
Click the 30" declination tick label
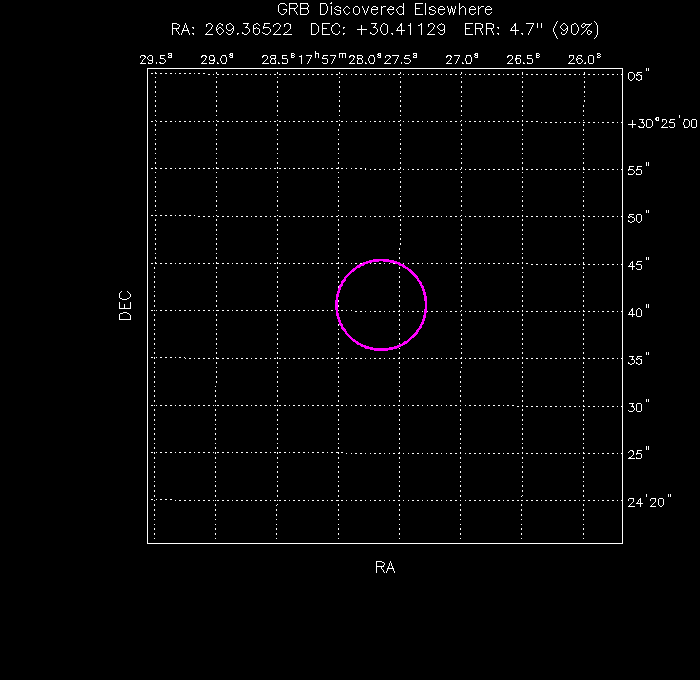pyautogui.click(x=638, y=406)
